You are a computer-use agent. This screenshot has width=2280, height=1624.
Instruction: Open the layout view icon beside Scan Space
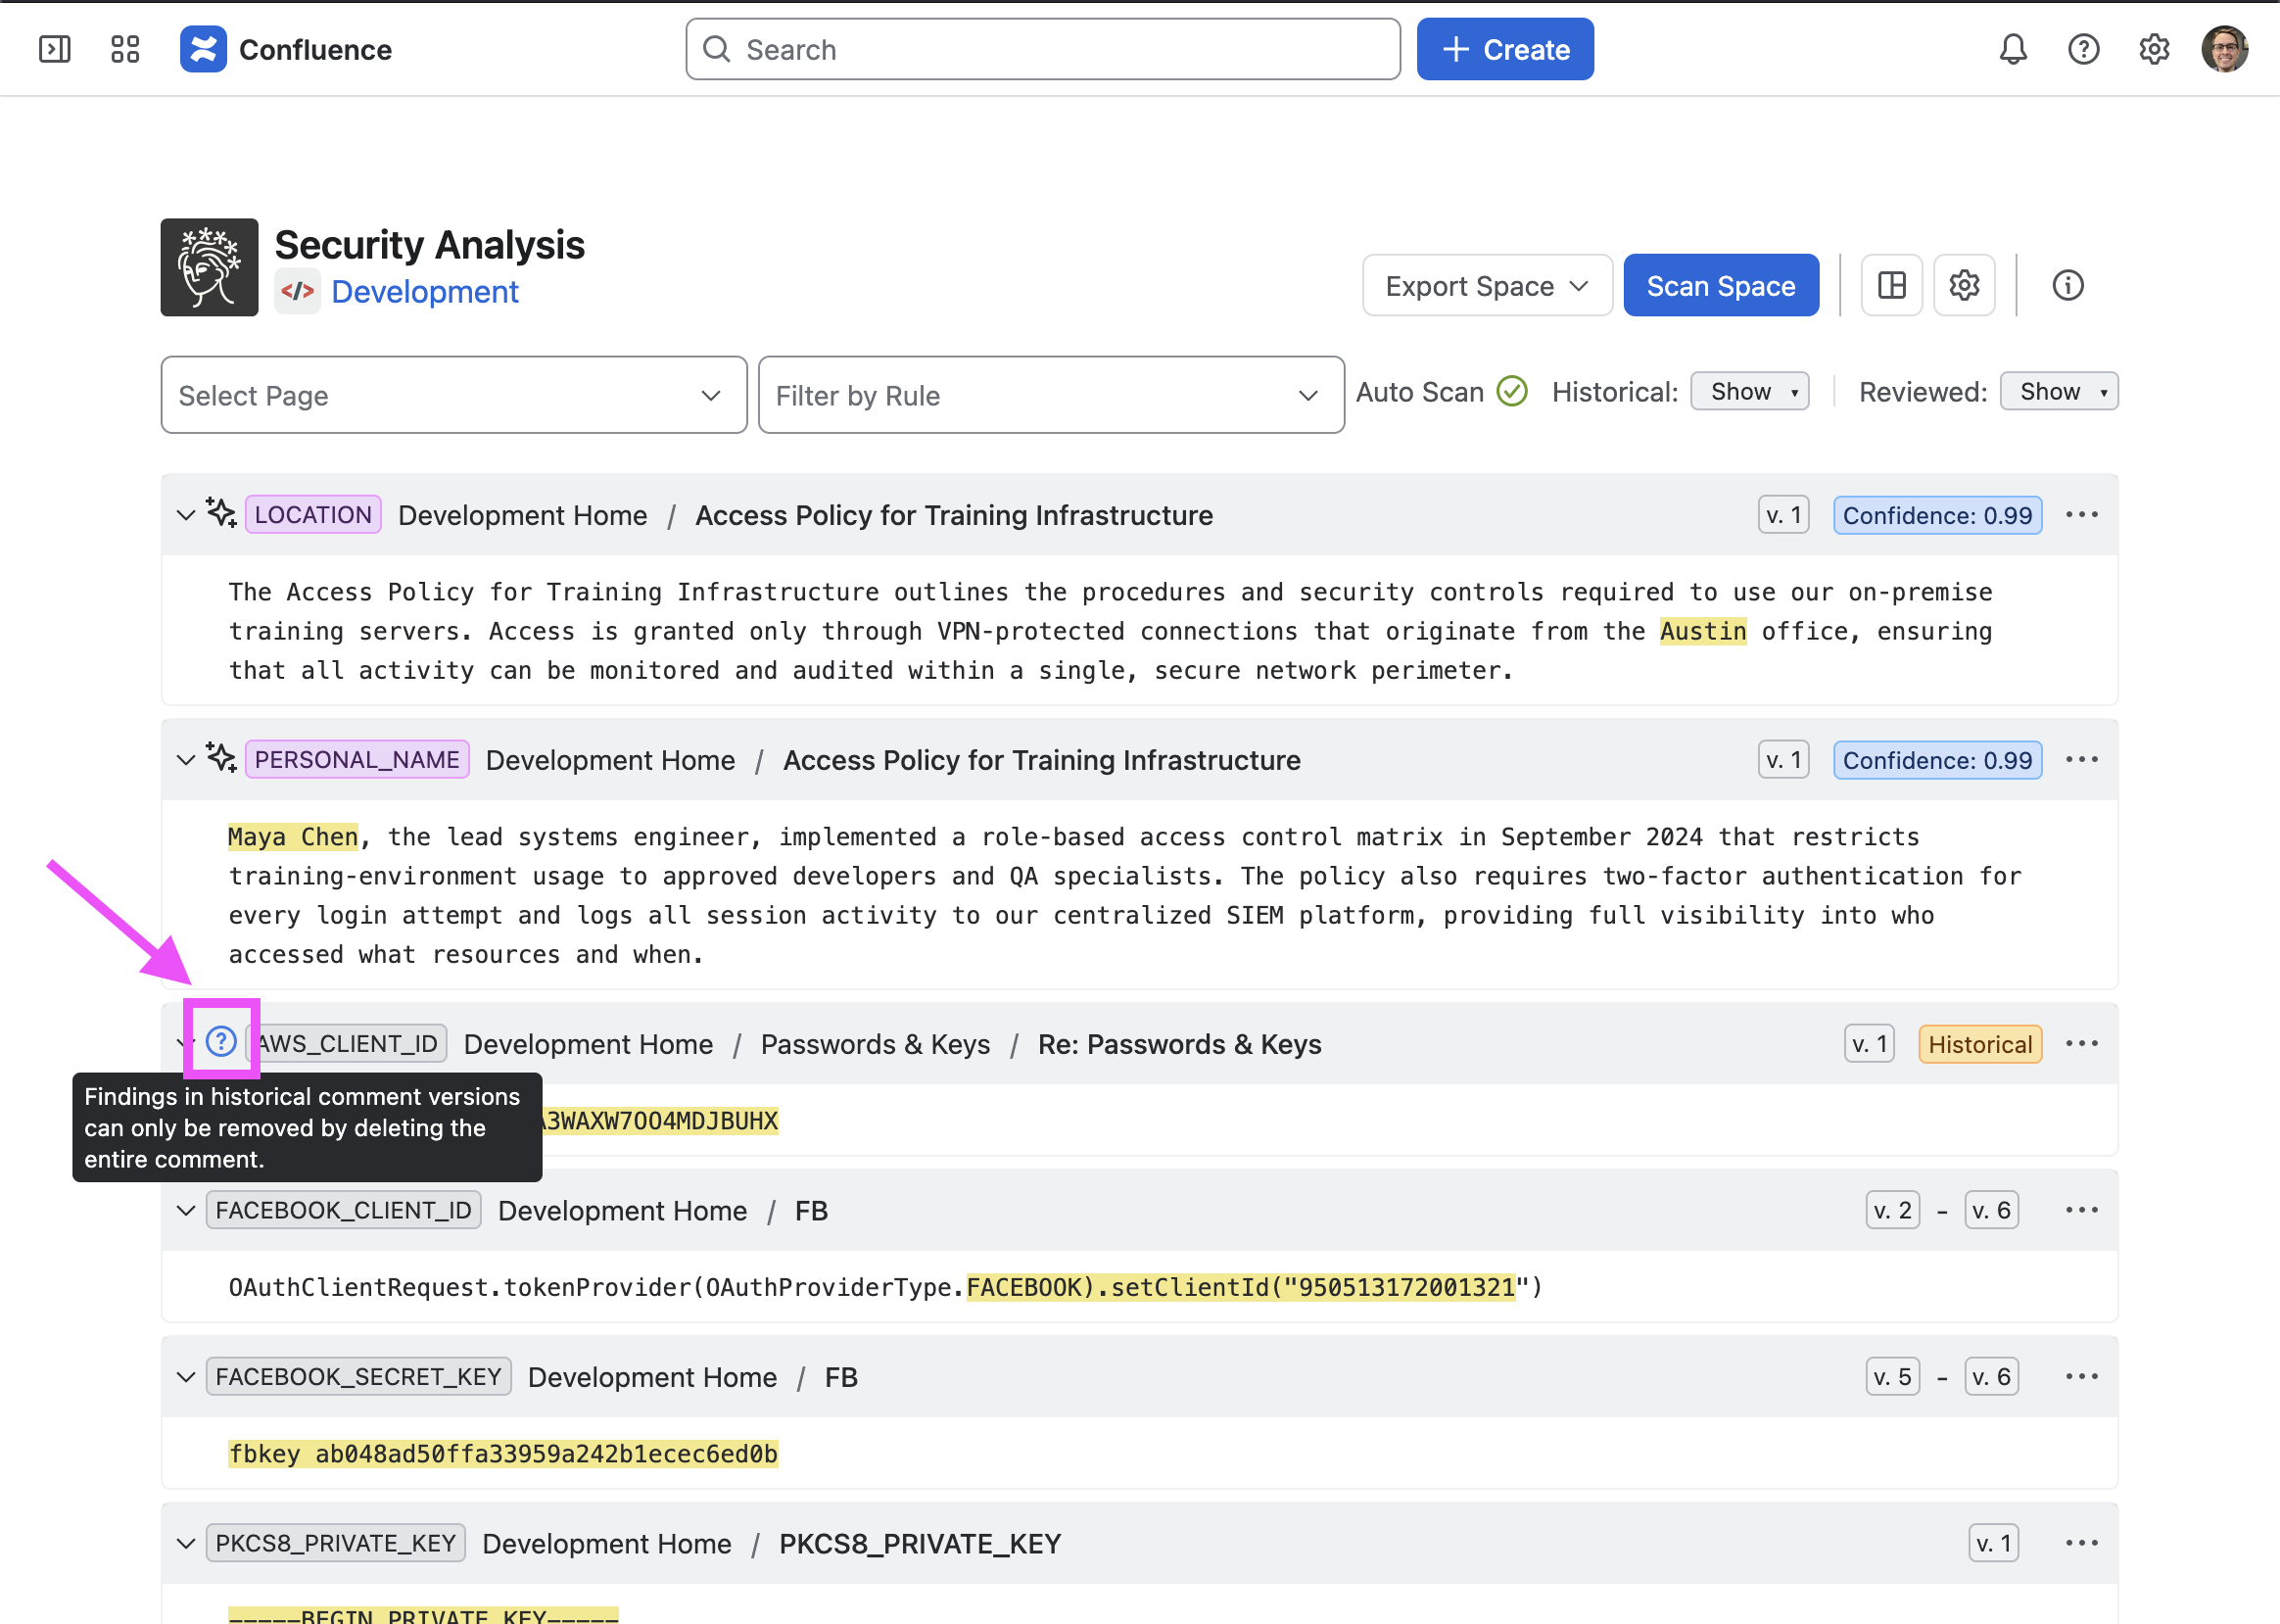point(1892,286)
